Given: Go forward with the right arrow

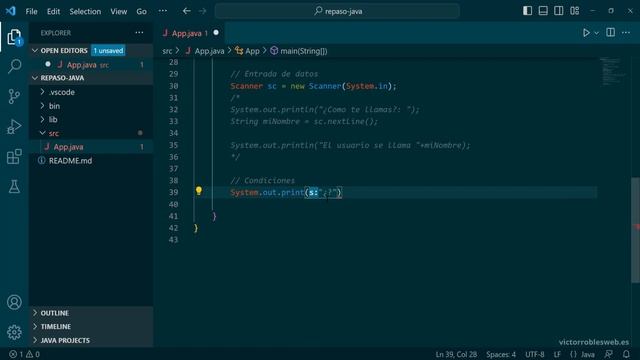Looking at the screenshot, I should [x=202, y=11].
